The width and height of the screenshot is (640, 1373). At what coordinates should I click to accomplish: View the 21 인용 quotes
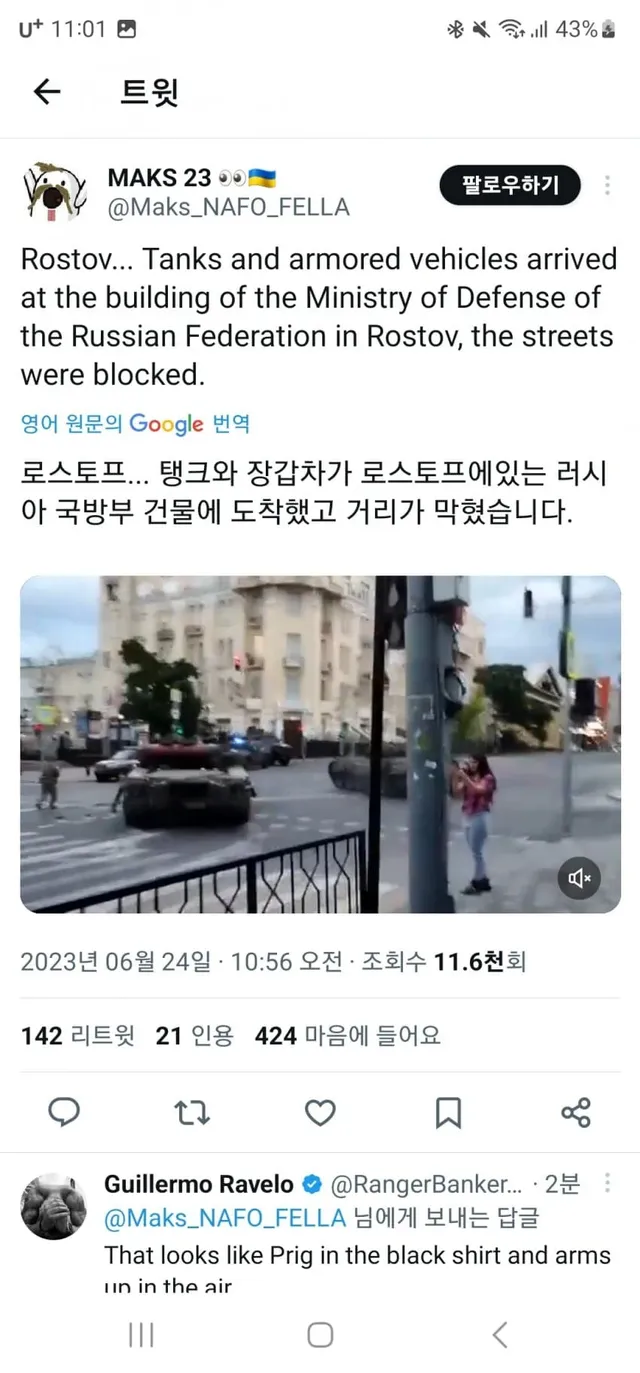194,1036
